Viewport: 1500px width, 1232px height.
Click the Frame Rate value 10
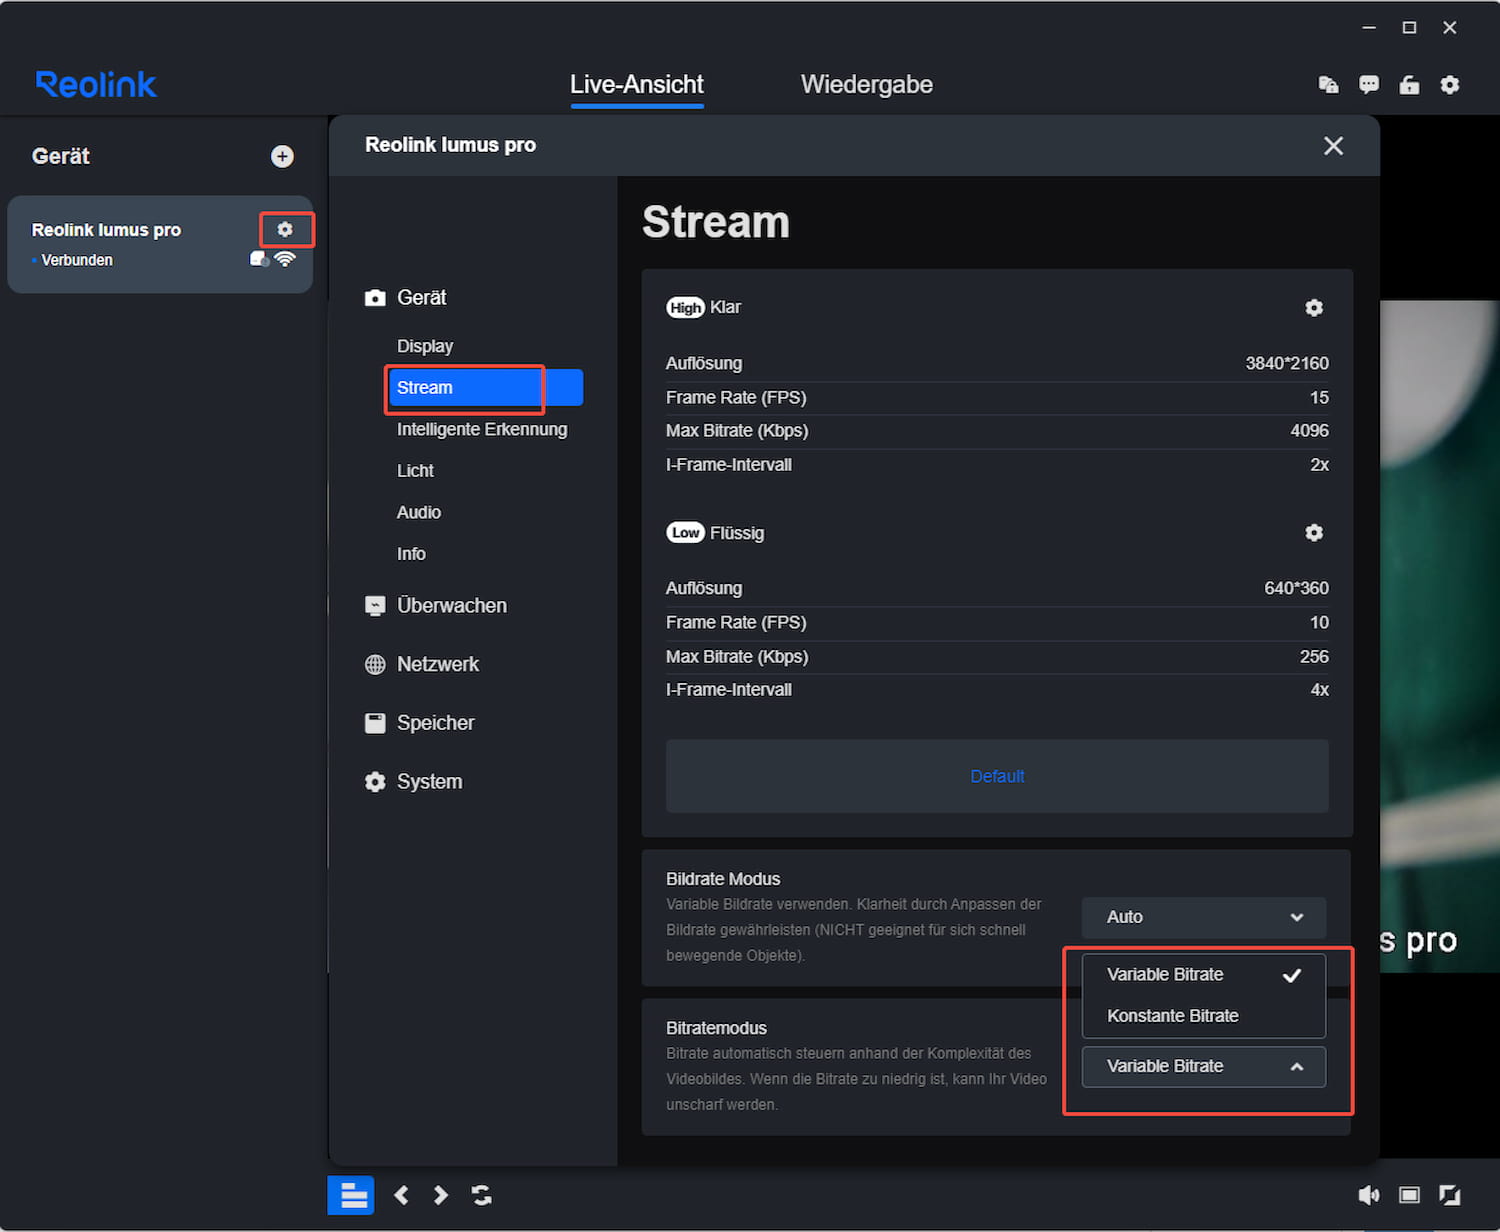tap(1320, 623)
